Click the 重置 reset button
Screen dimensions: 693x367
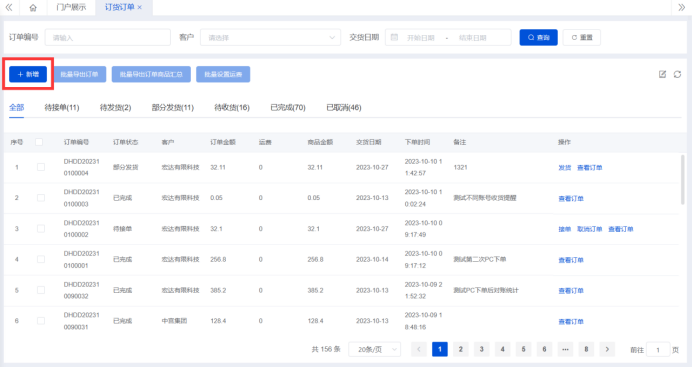[582, 38]
